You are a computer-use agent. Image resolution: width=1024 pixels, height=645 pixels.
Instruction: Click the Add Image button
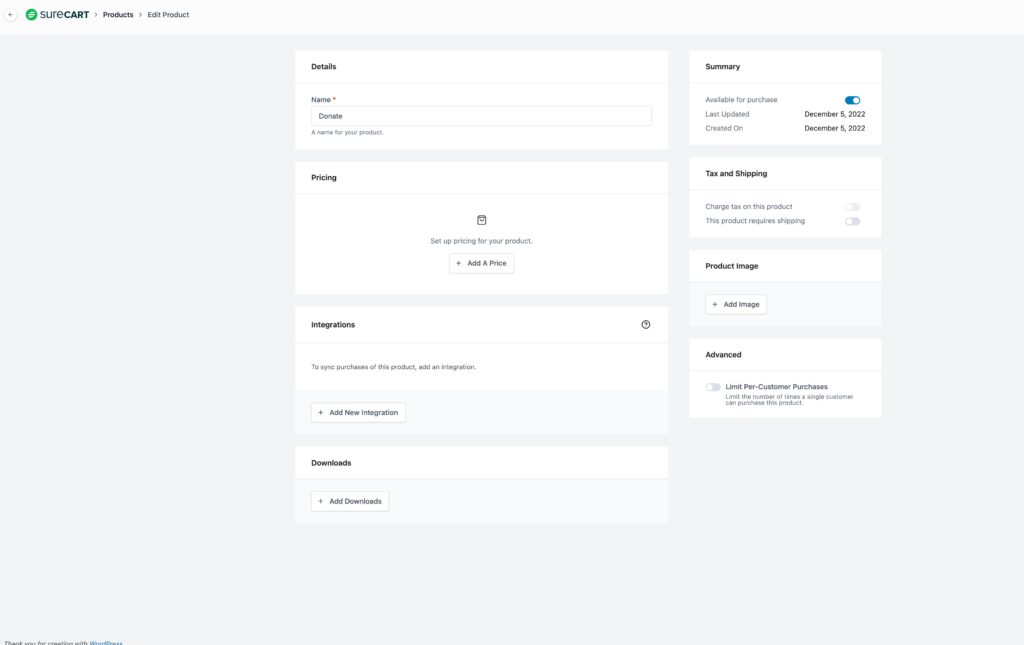click(x=736, y=304)
